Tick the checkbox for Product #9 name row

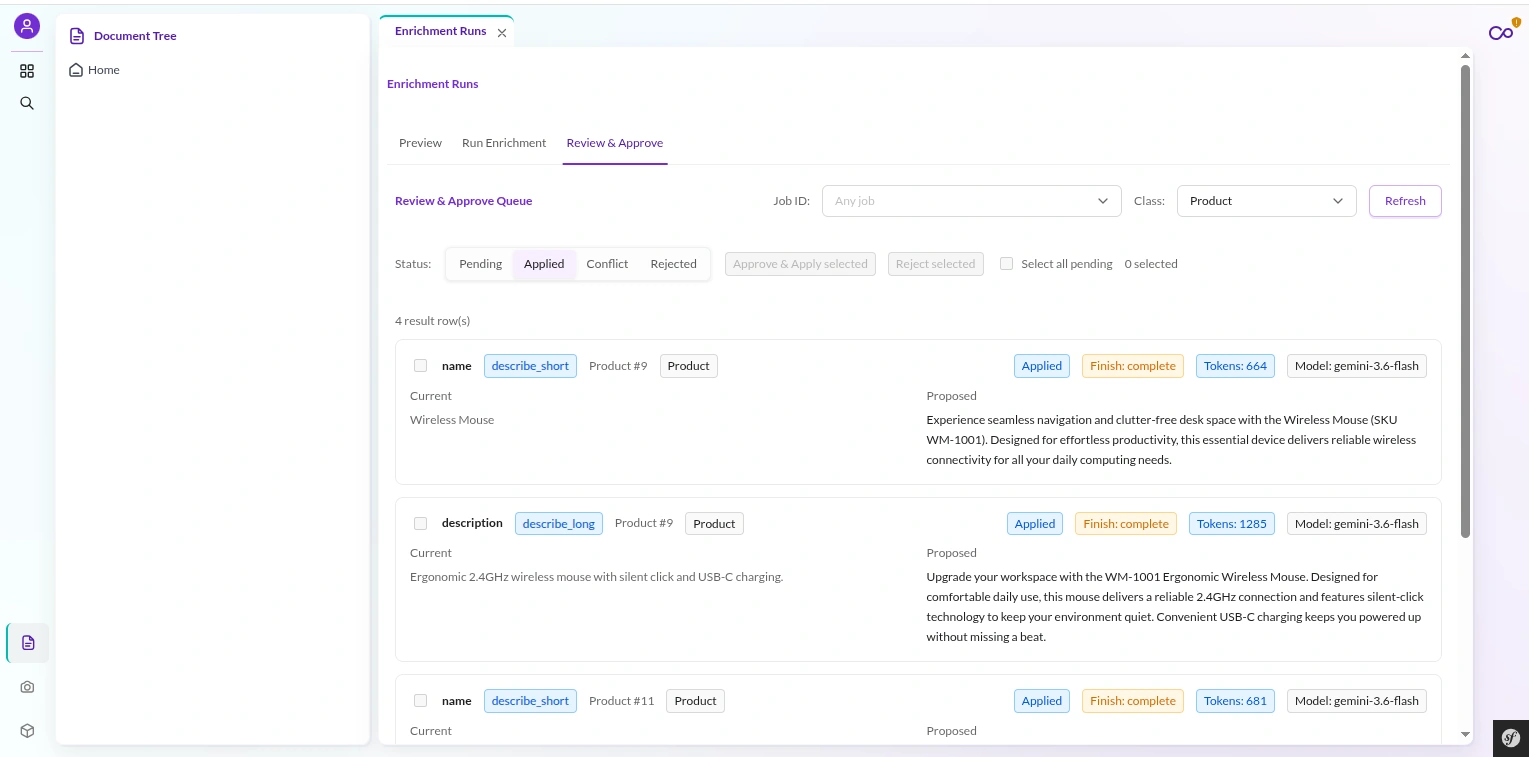coord(420,366)
